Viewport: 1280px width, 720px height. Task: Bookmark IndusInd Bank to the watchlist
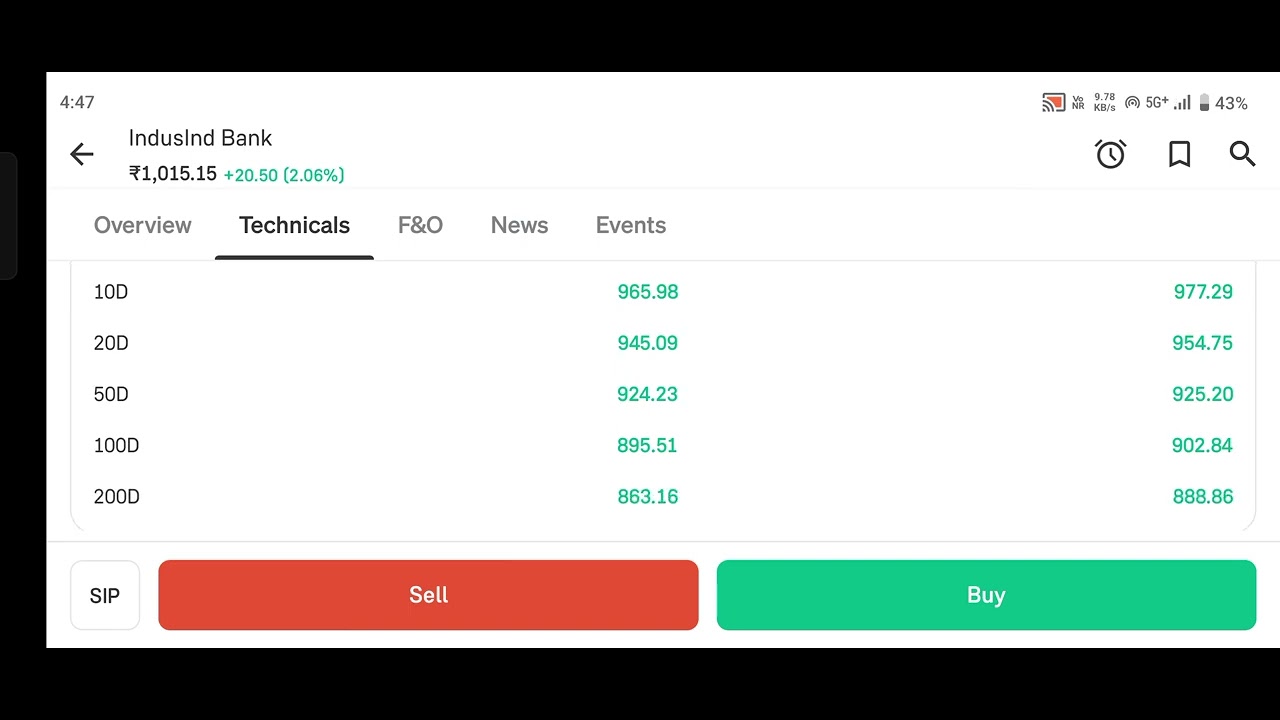click(1179, 154)
